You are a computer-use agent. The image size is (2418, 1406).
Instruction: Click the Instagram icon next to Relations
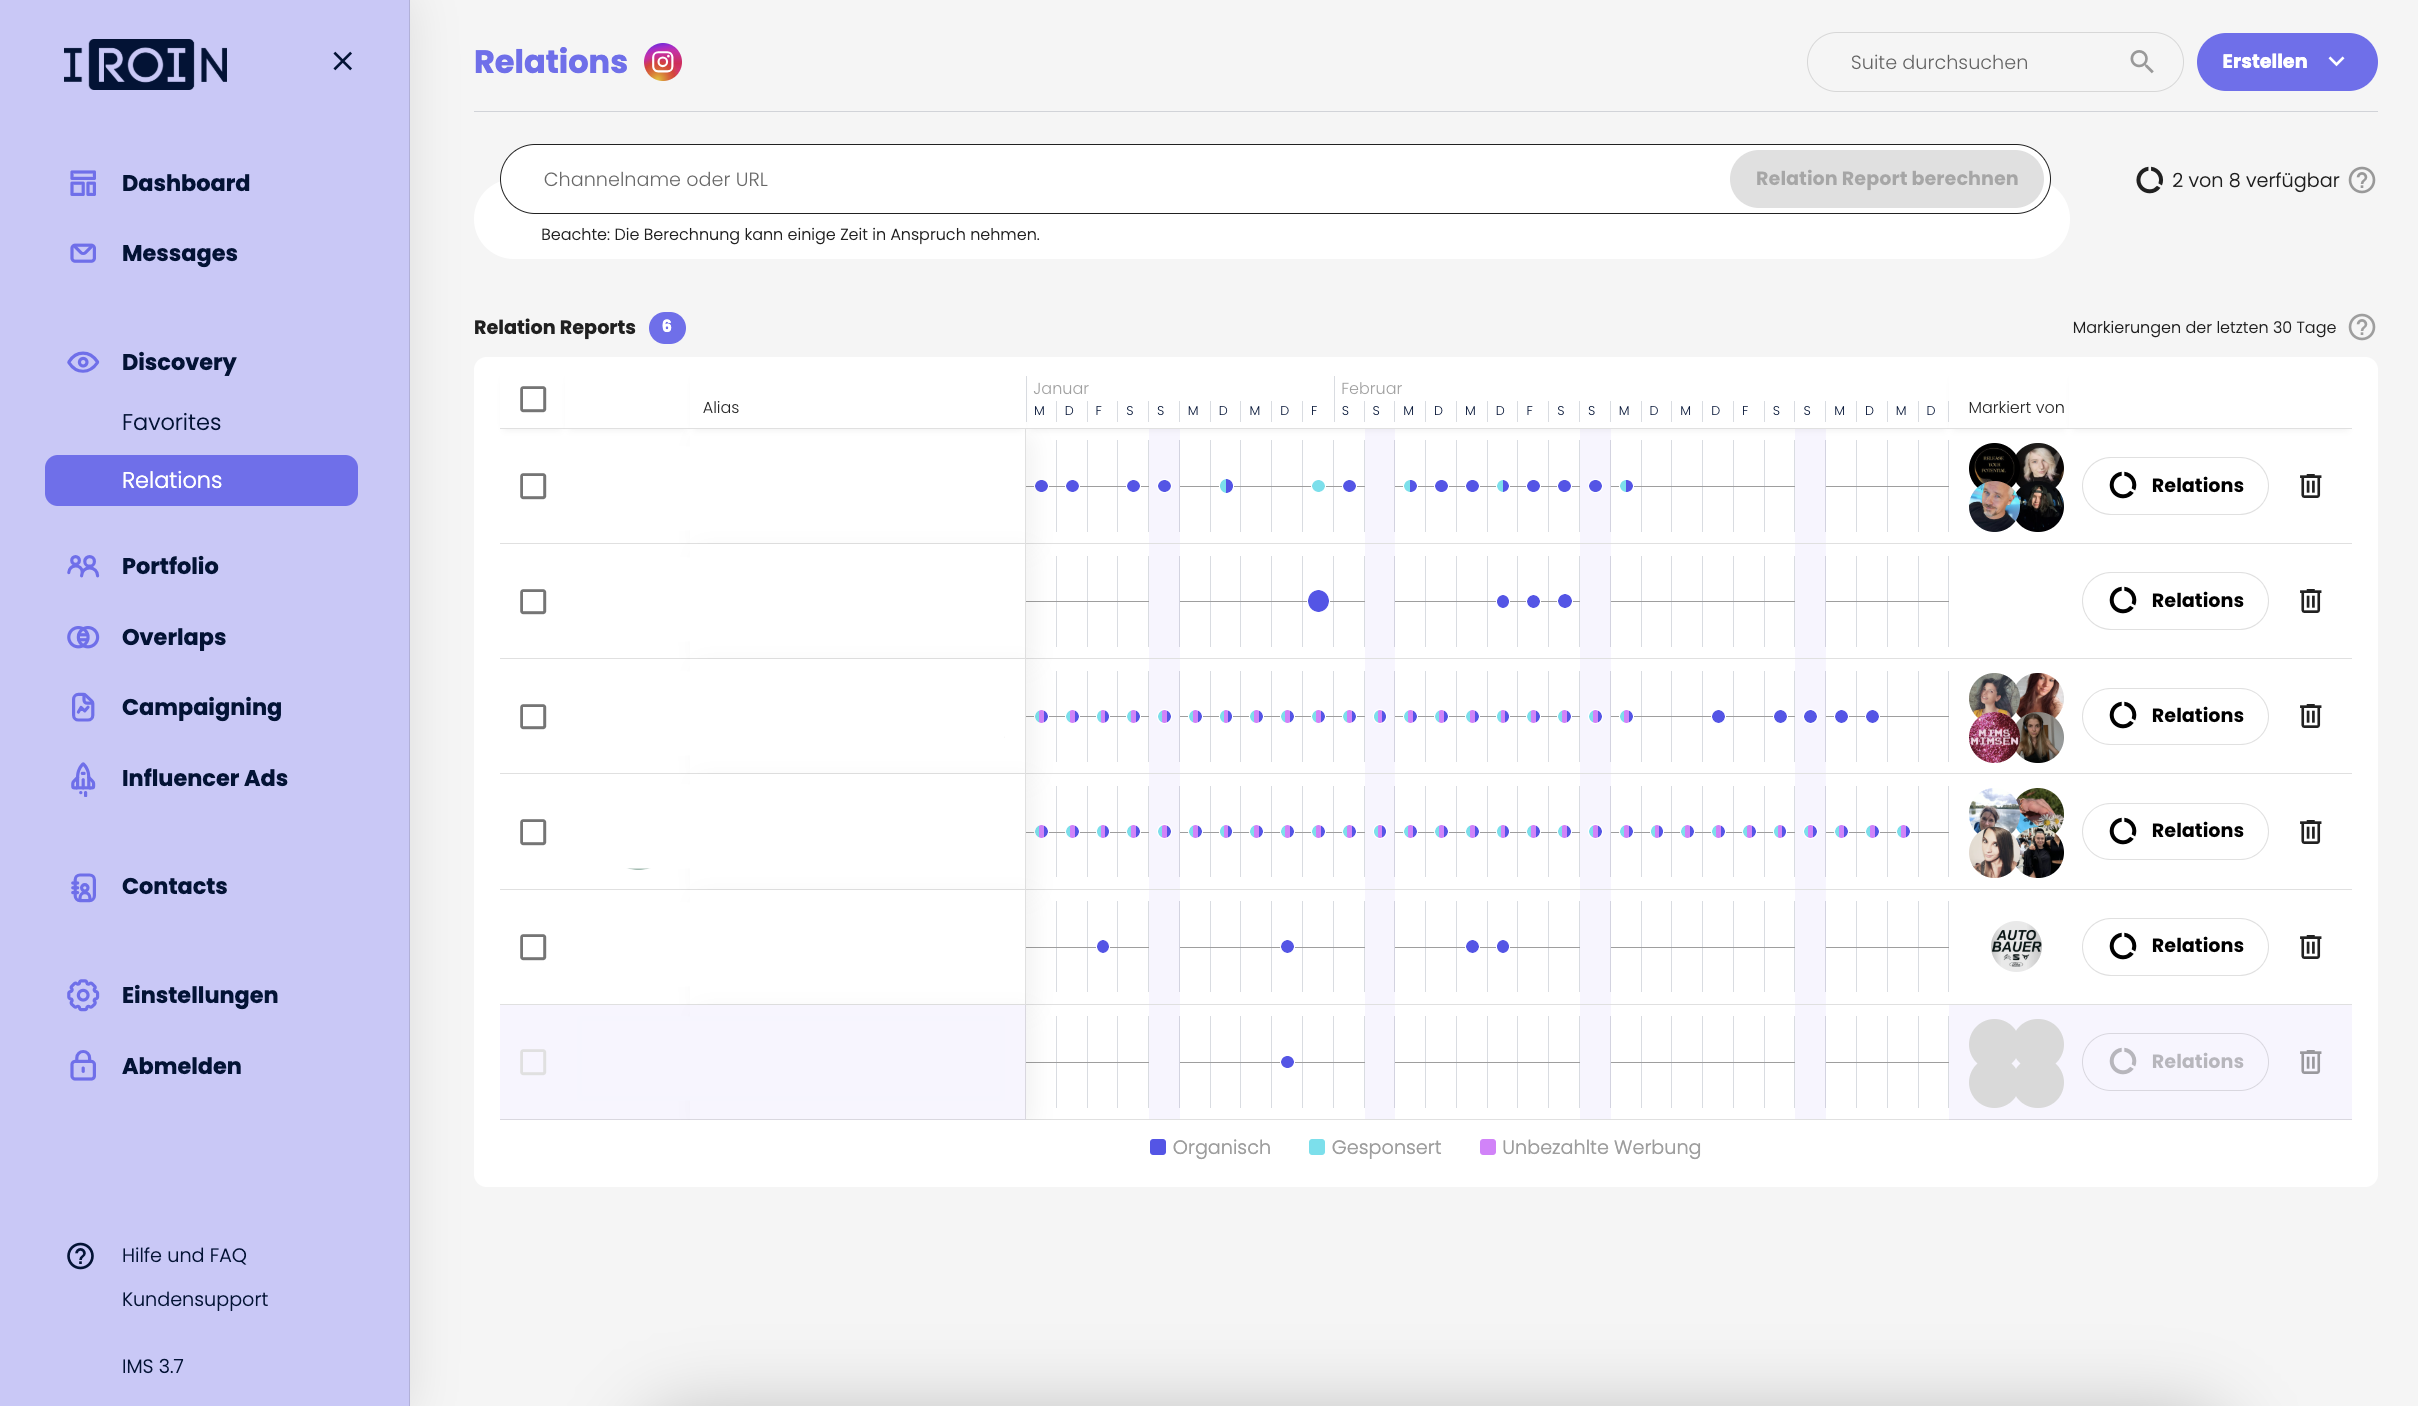coord(662,62)
